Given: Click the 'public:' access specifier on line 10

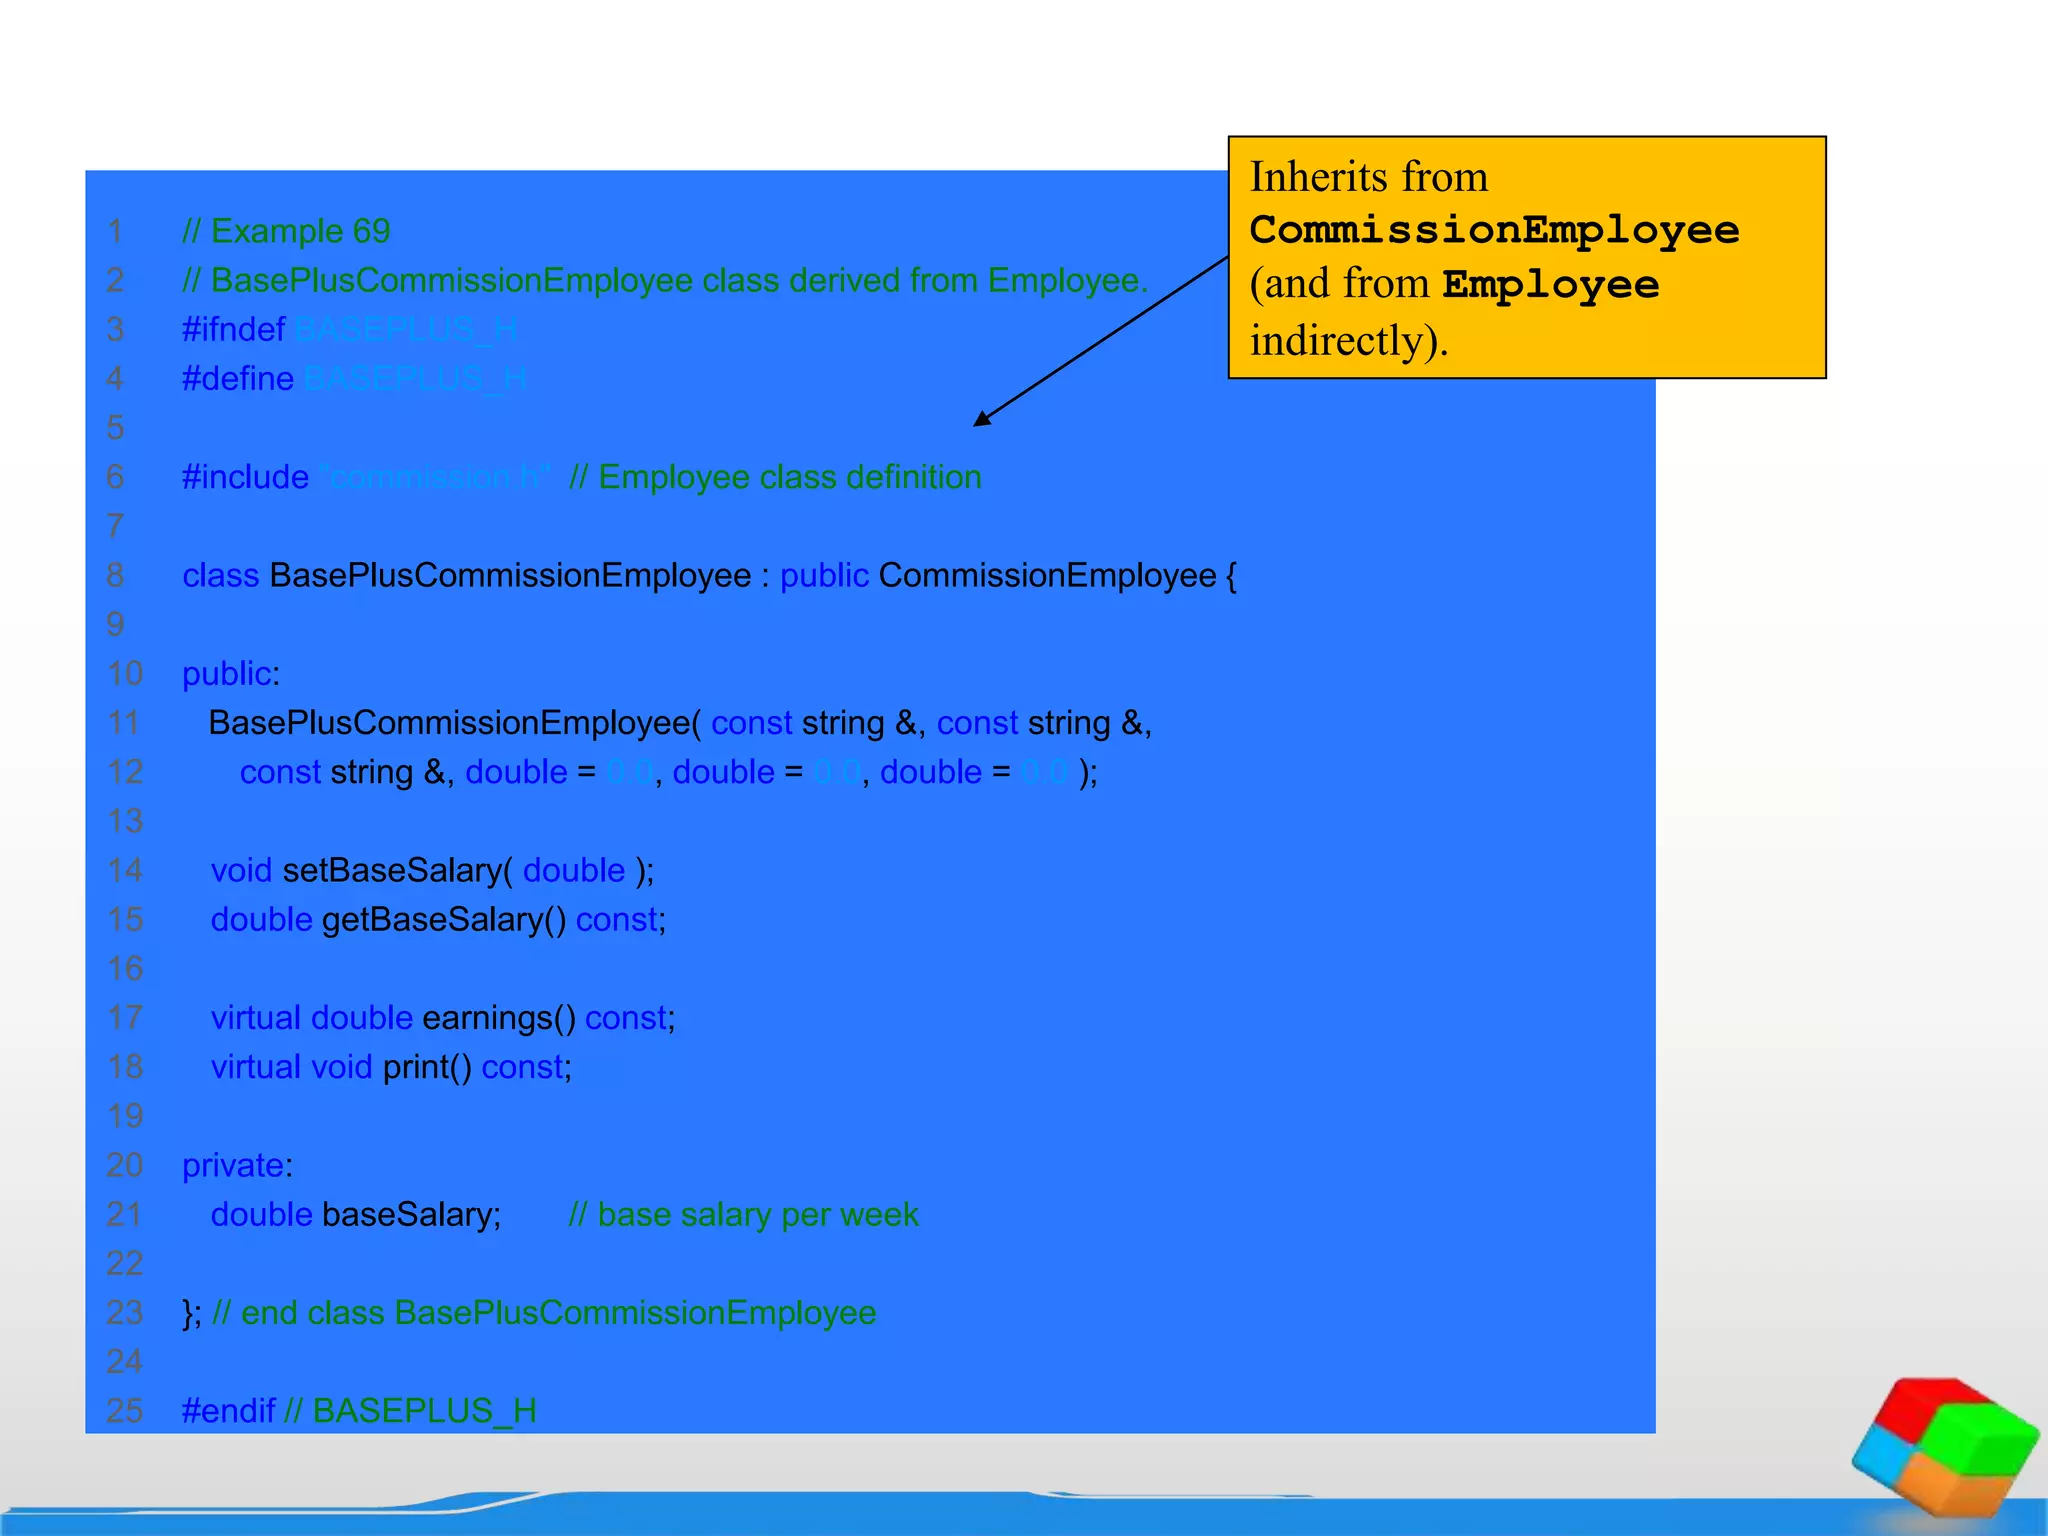Looking at the screenshot, I should 231,674.
